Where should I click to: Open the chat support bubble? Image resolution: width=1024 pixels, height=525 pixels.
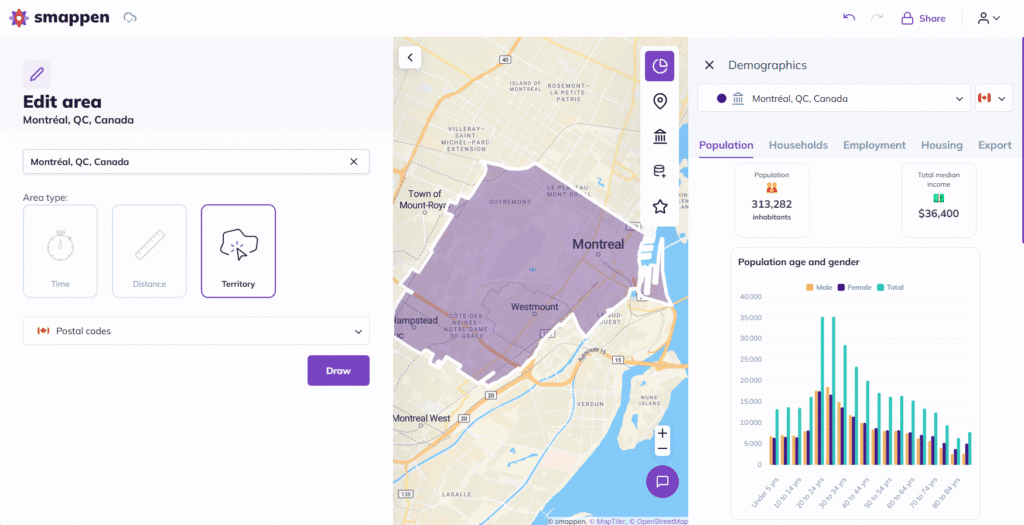(662, 481)
